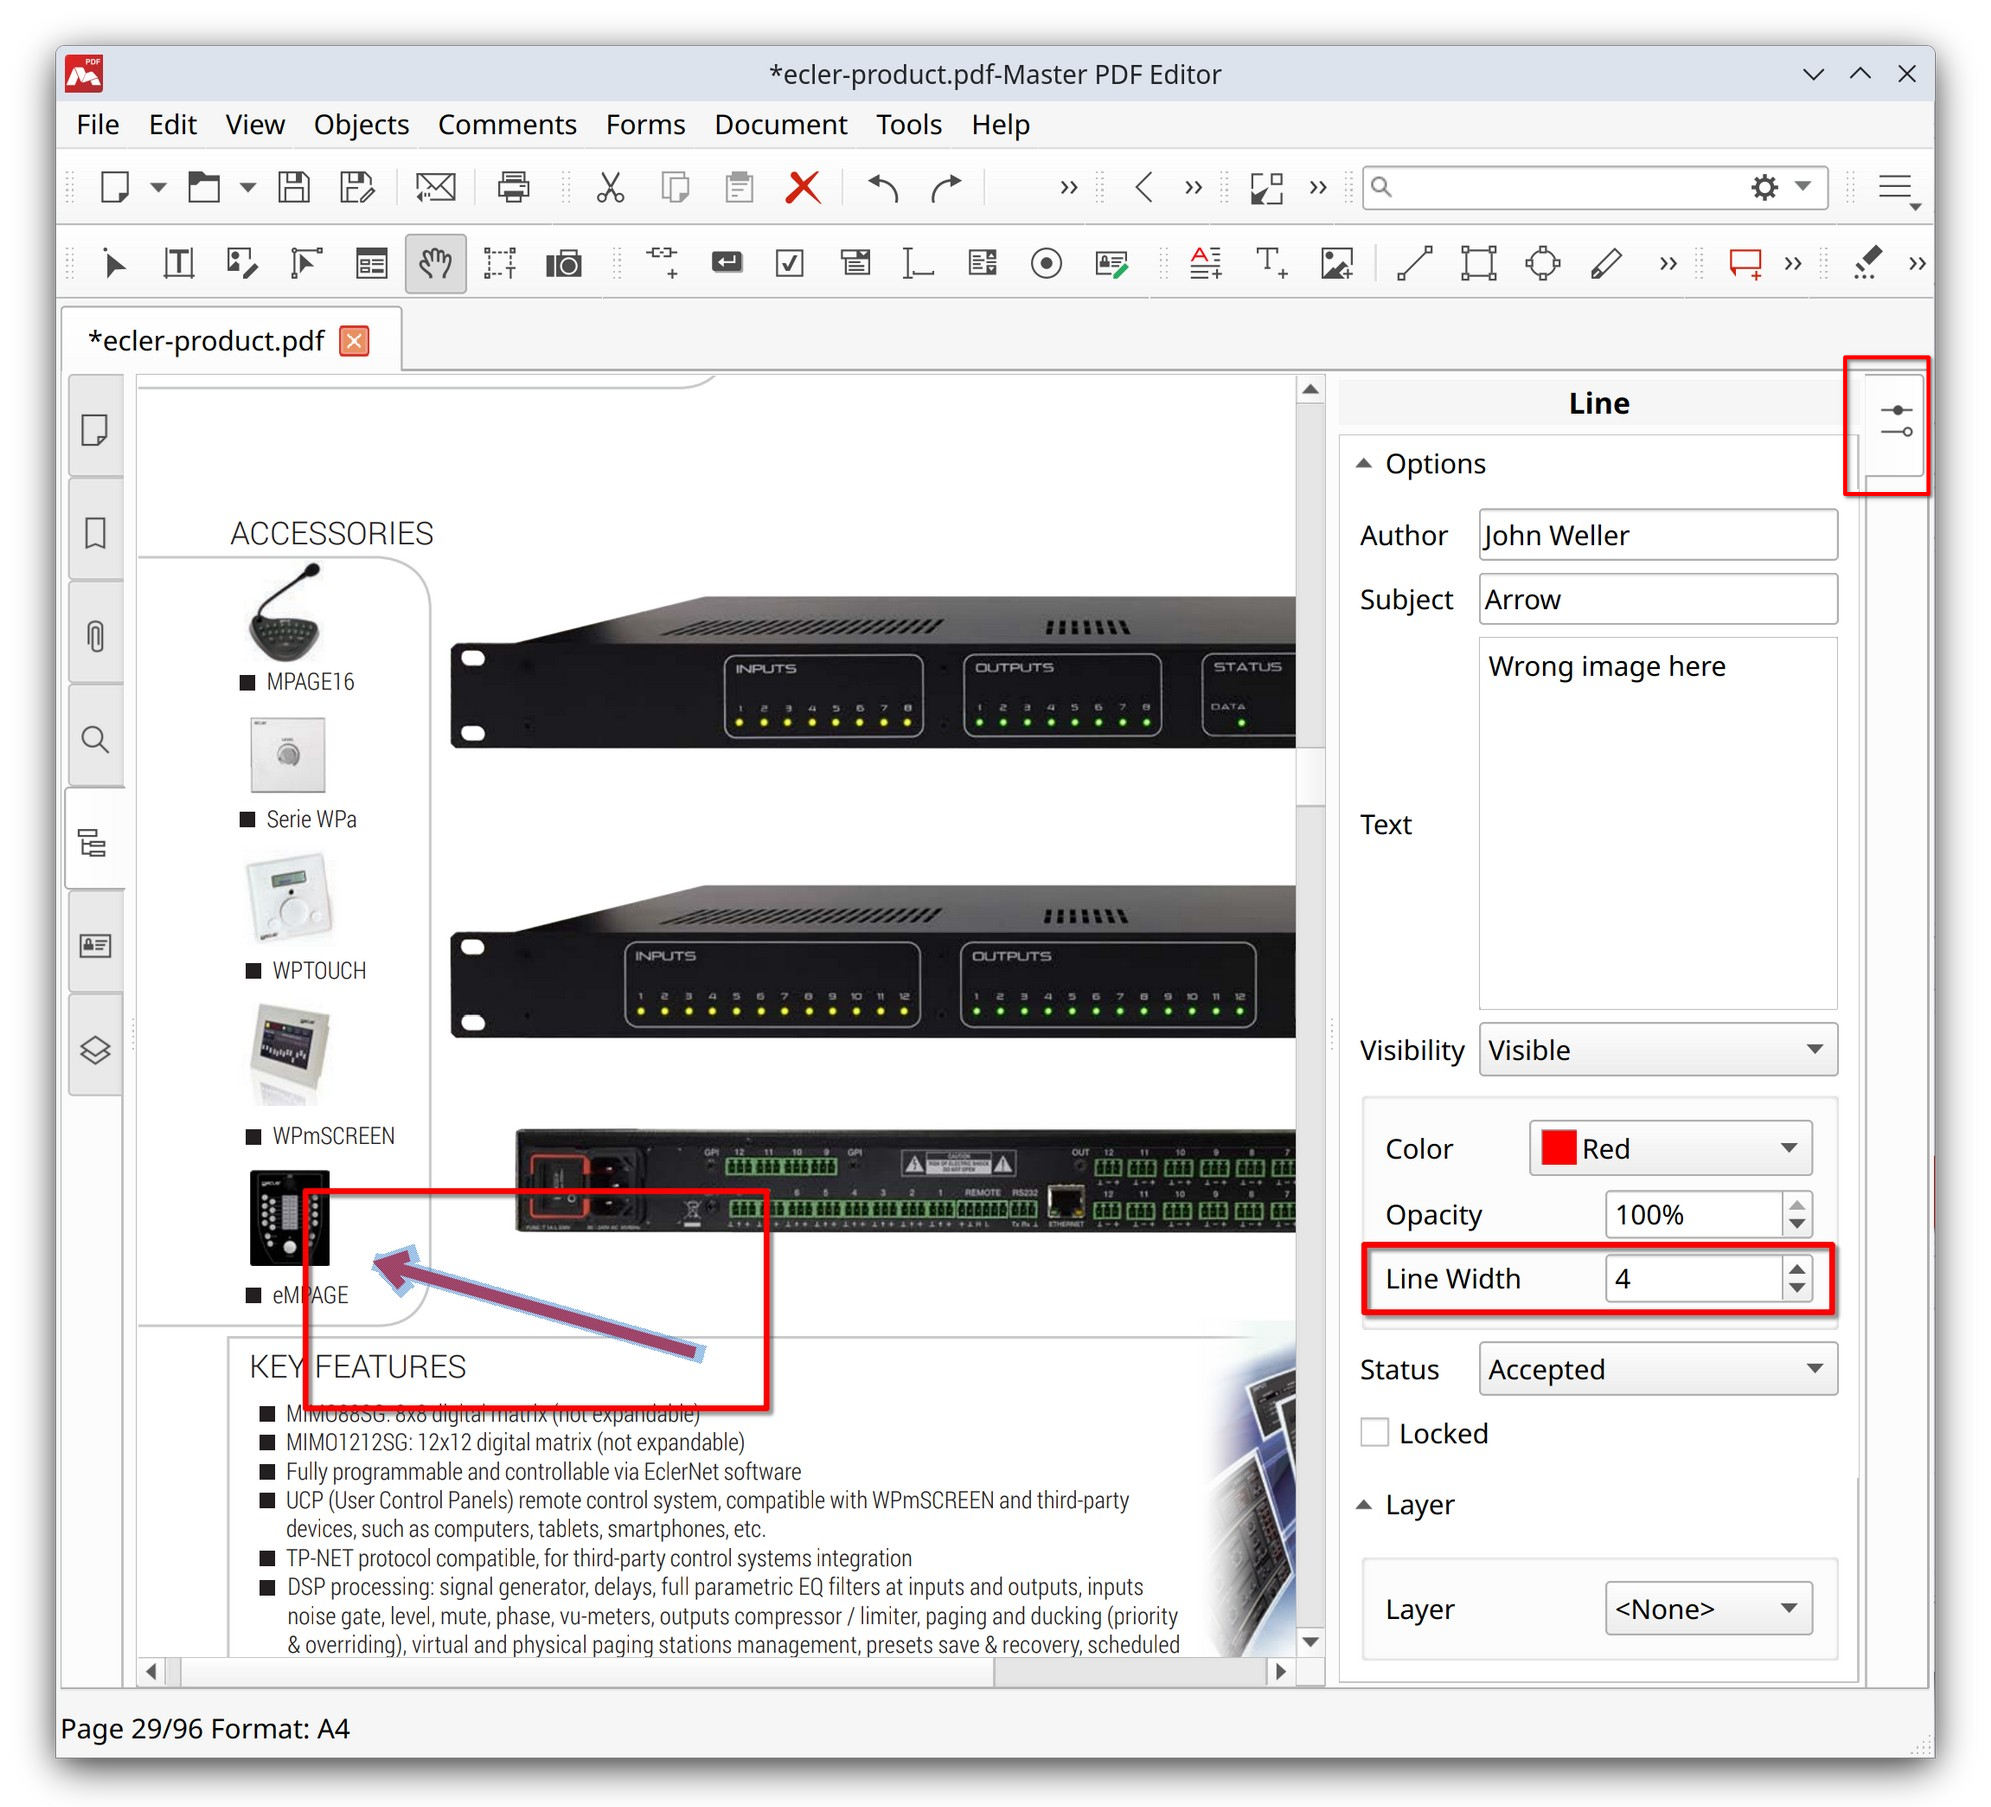
Task: Open the Visibility dropdown
Action: click(1657, 1049)
